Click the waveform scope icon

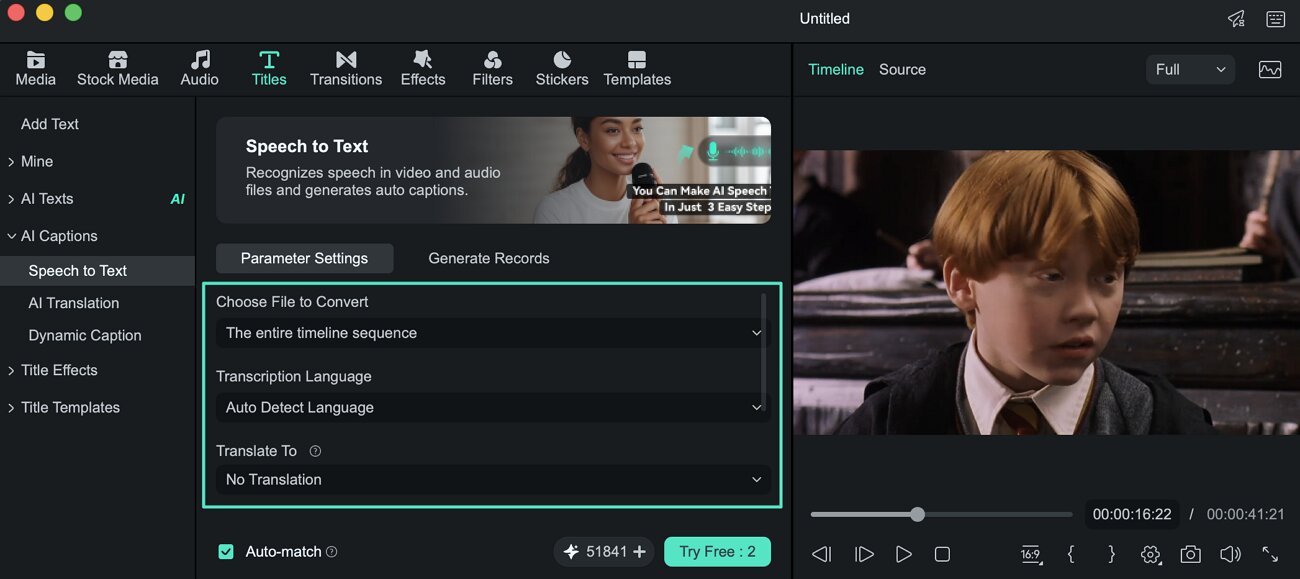pos(1270,69)
